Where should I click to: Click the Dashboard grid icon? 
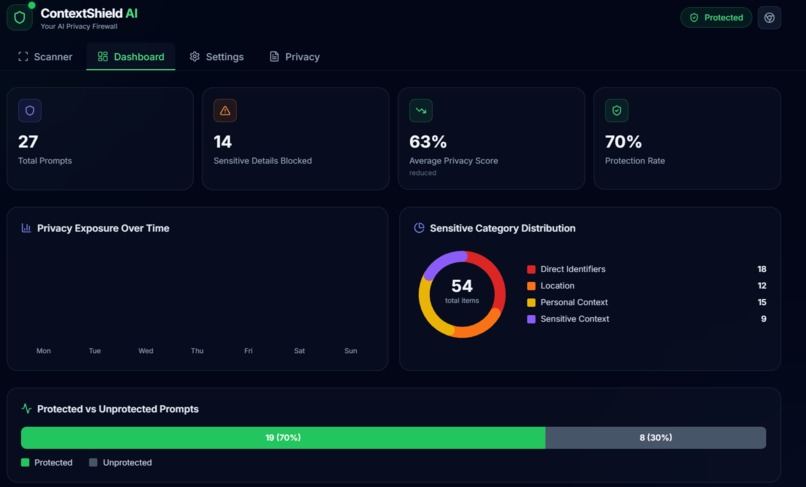[x=103, y=57]
